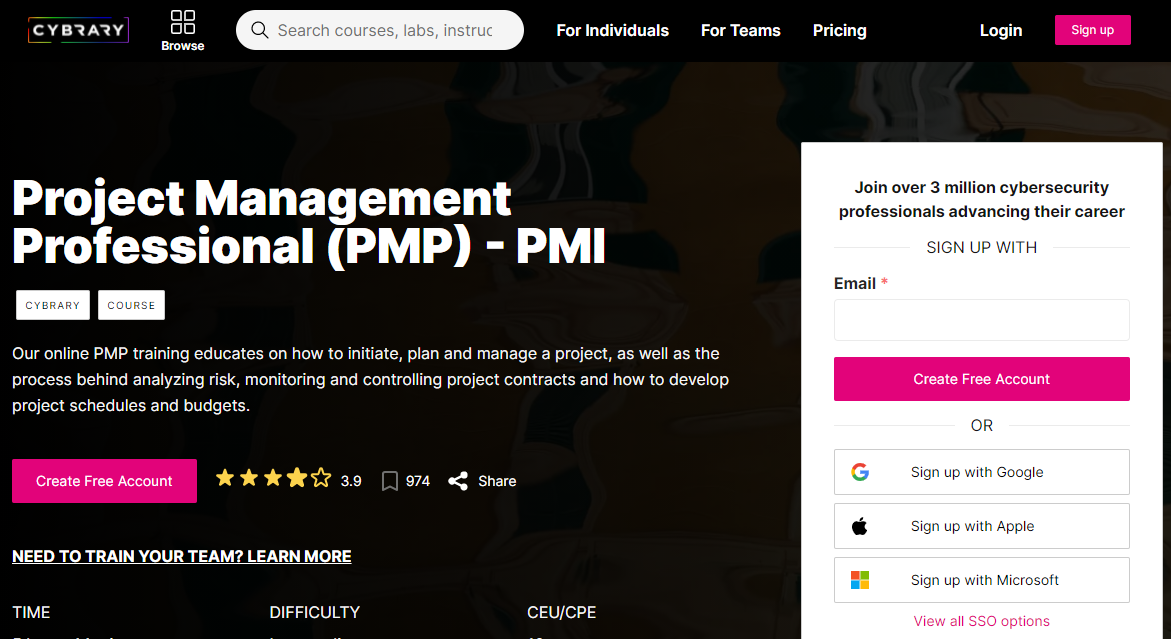Open the For Individuals menu
1171x639 pixels.
click(612, 30)
